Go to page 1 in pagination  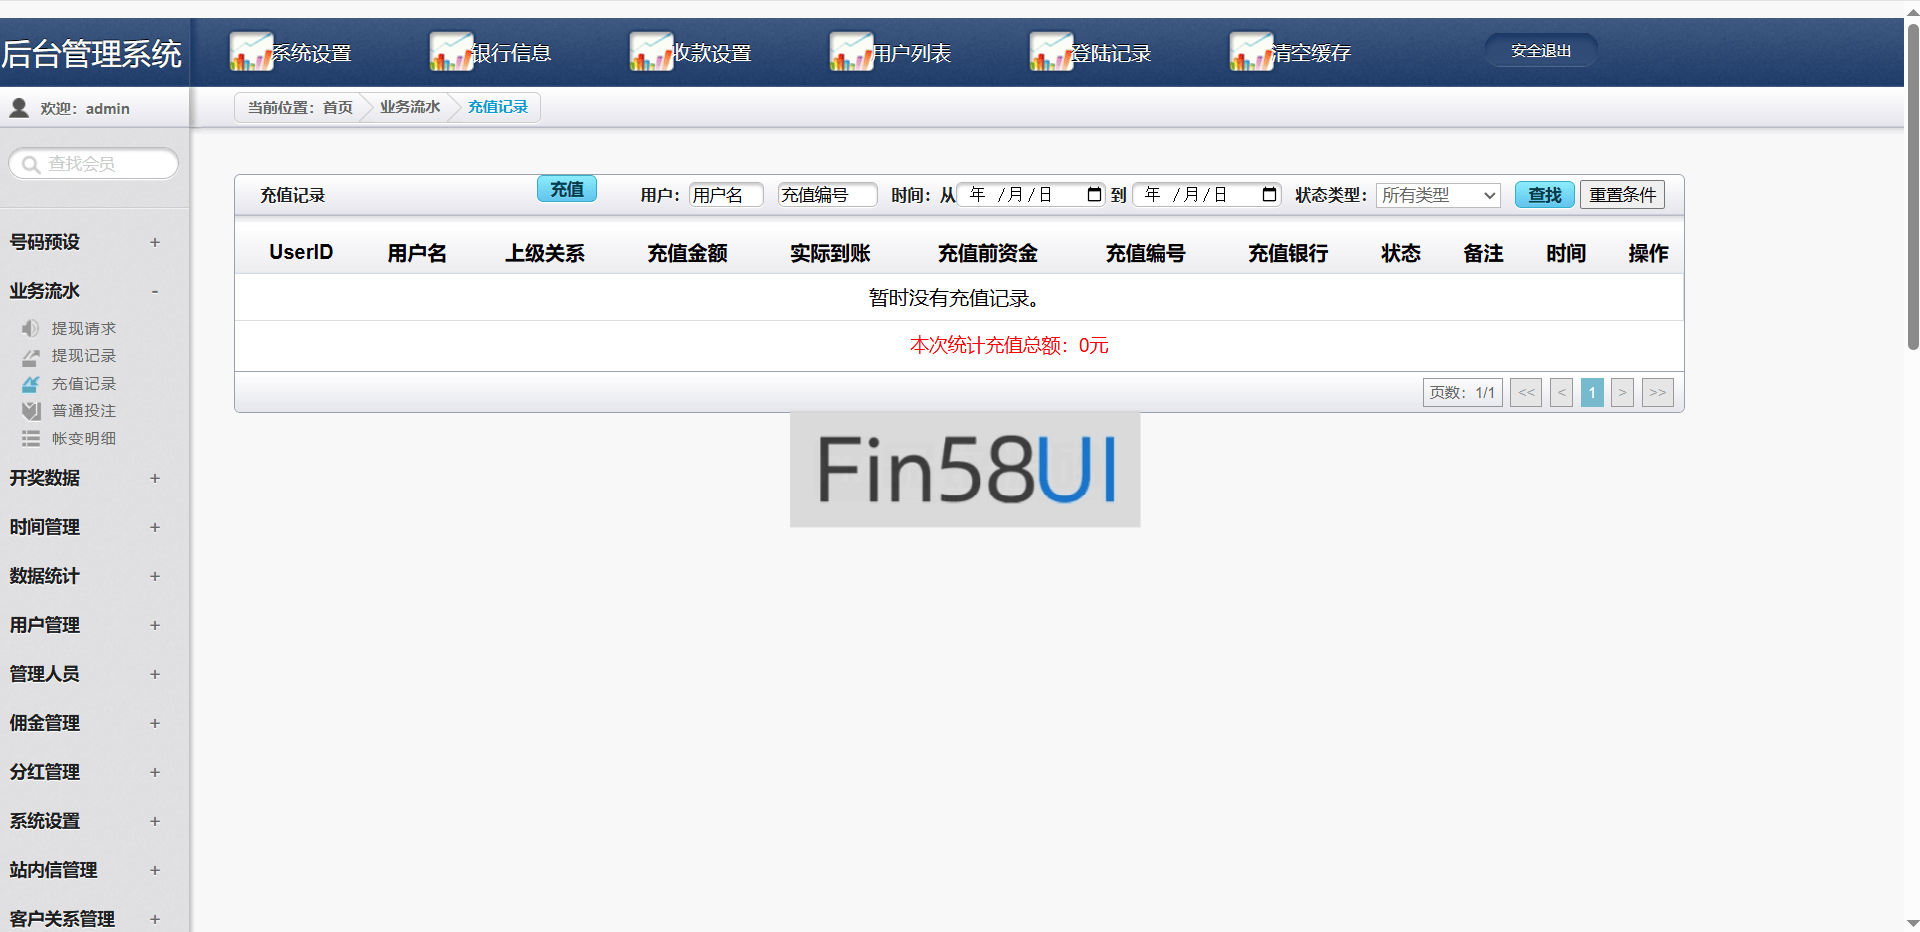[x=1591, y=392]
